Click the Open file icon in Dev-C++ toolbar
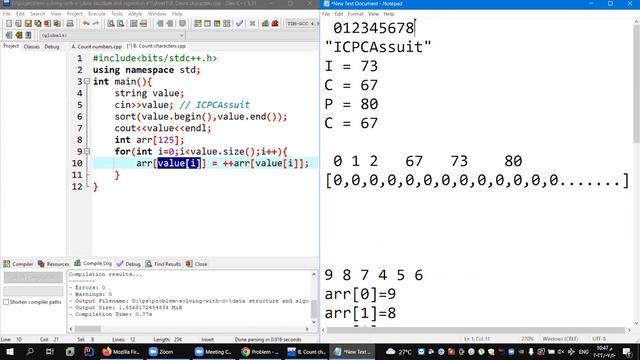Screen dimensions: 640x360 point(18,24)
